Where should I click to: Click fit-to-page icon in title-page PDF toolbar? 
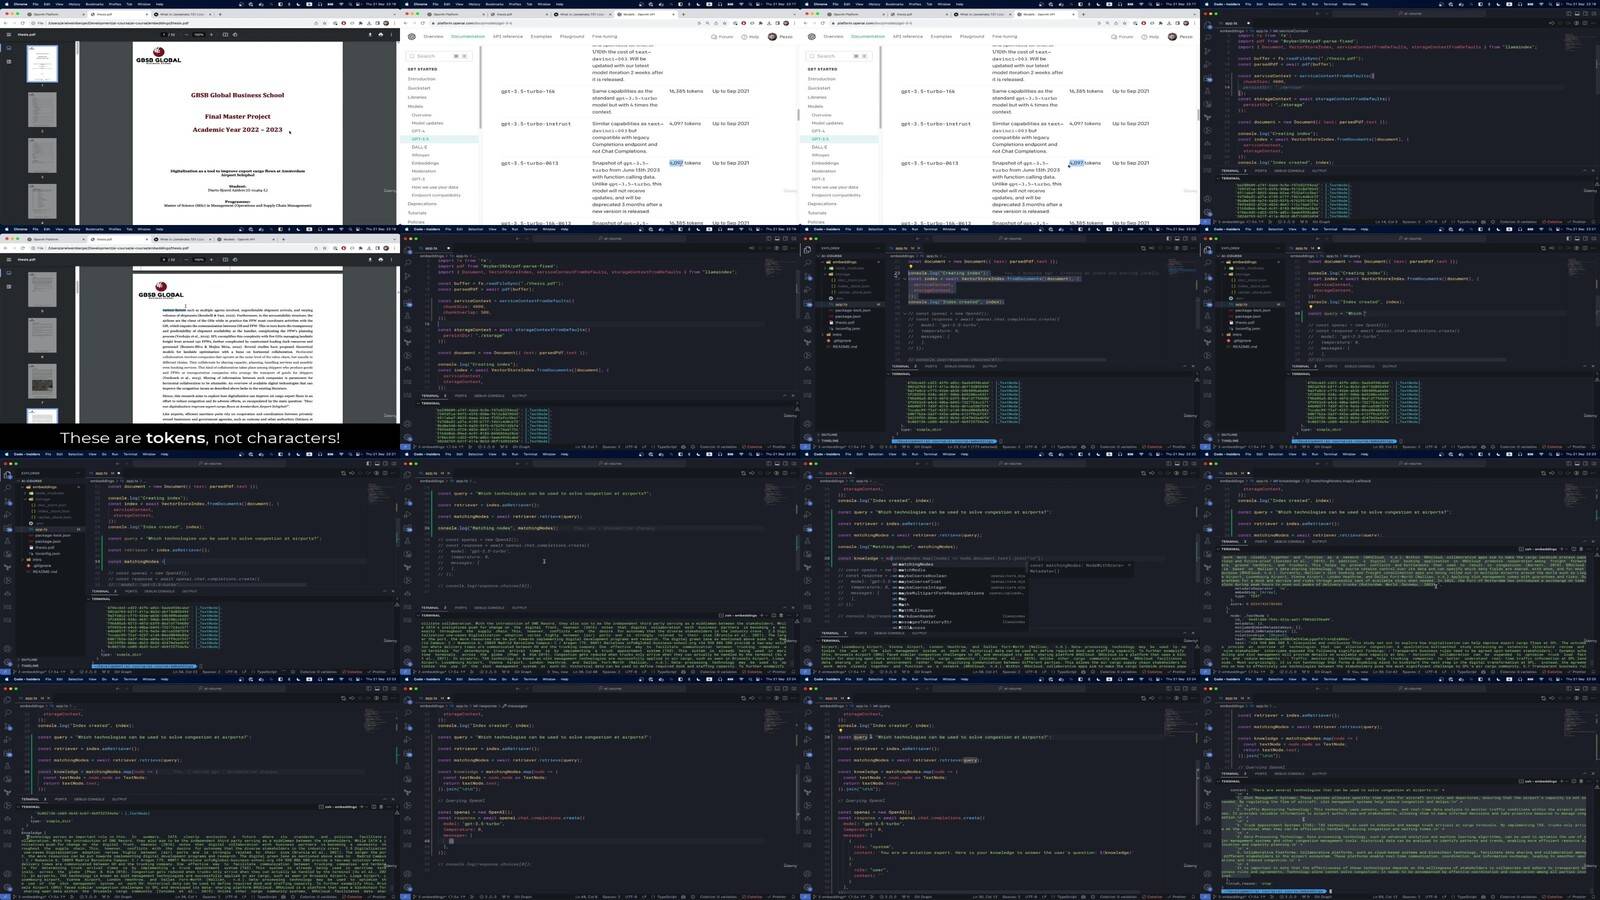point(224,35)
